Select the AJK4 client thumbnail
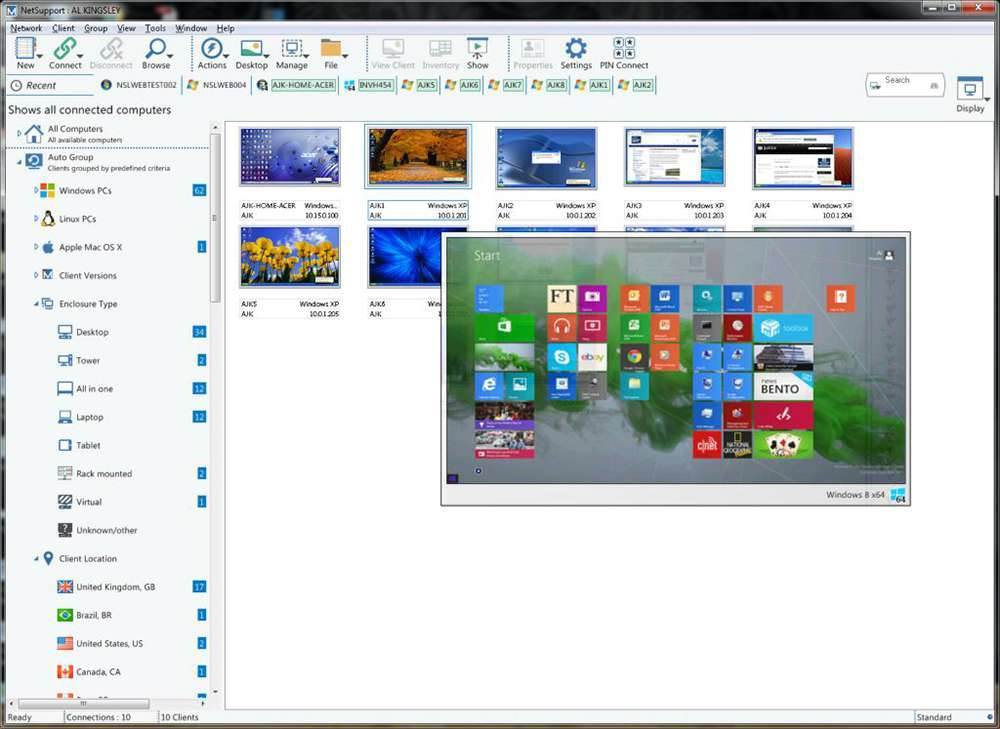1000x729 pixels. coord(802,158)
